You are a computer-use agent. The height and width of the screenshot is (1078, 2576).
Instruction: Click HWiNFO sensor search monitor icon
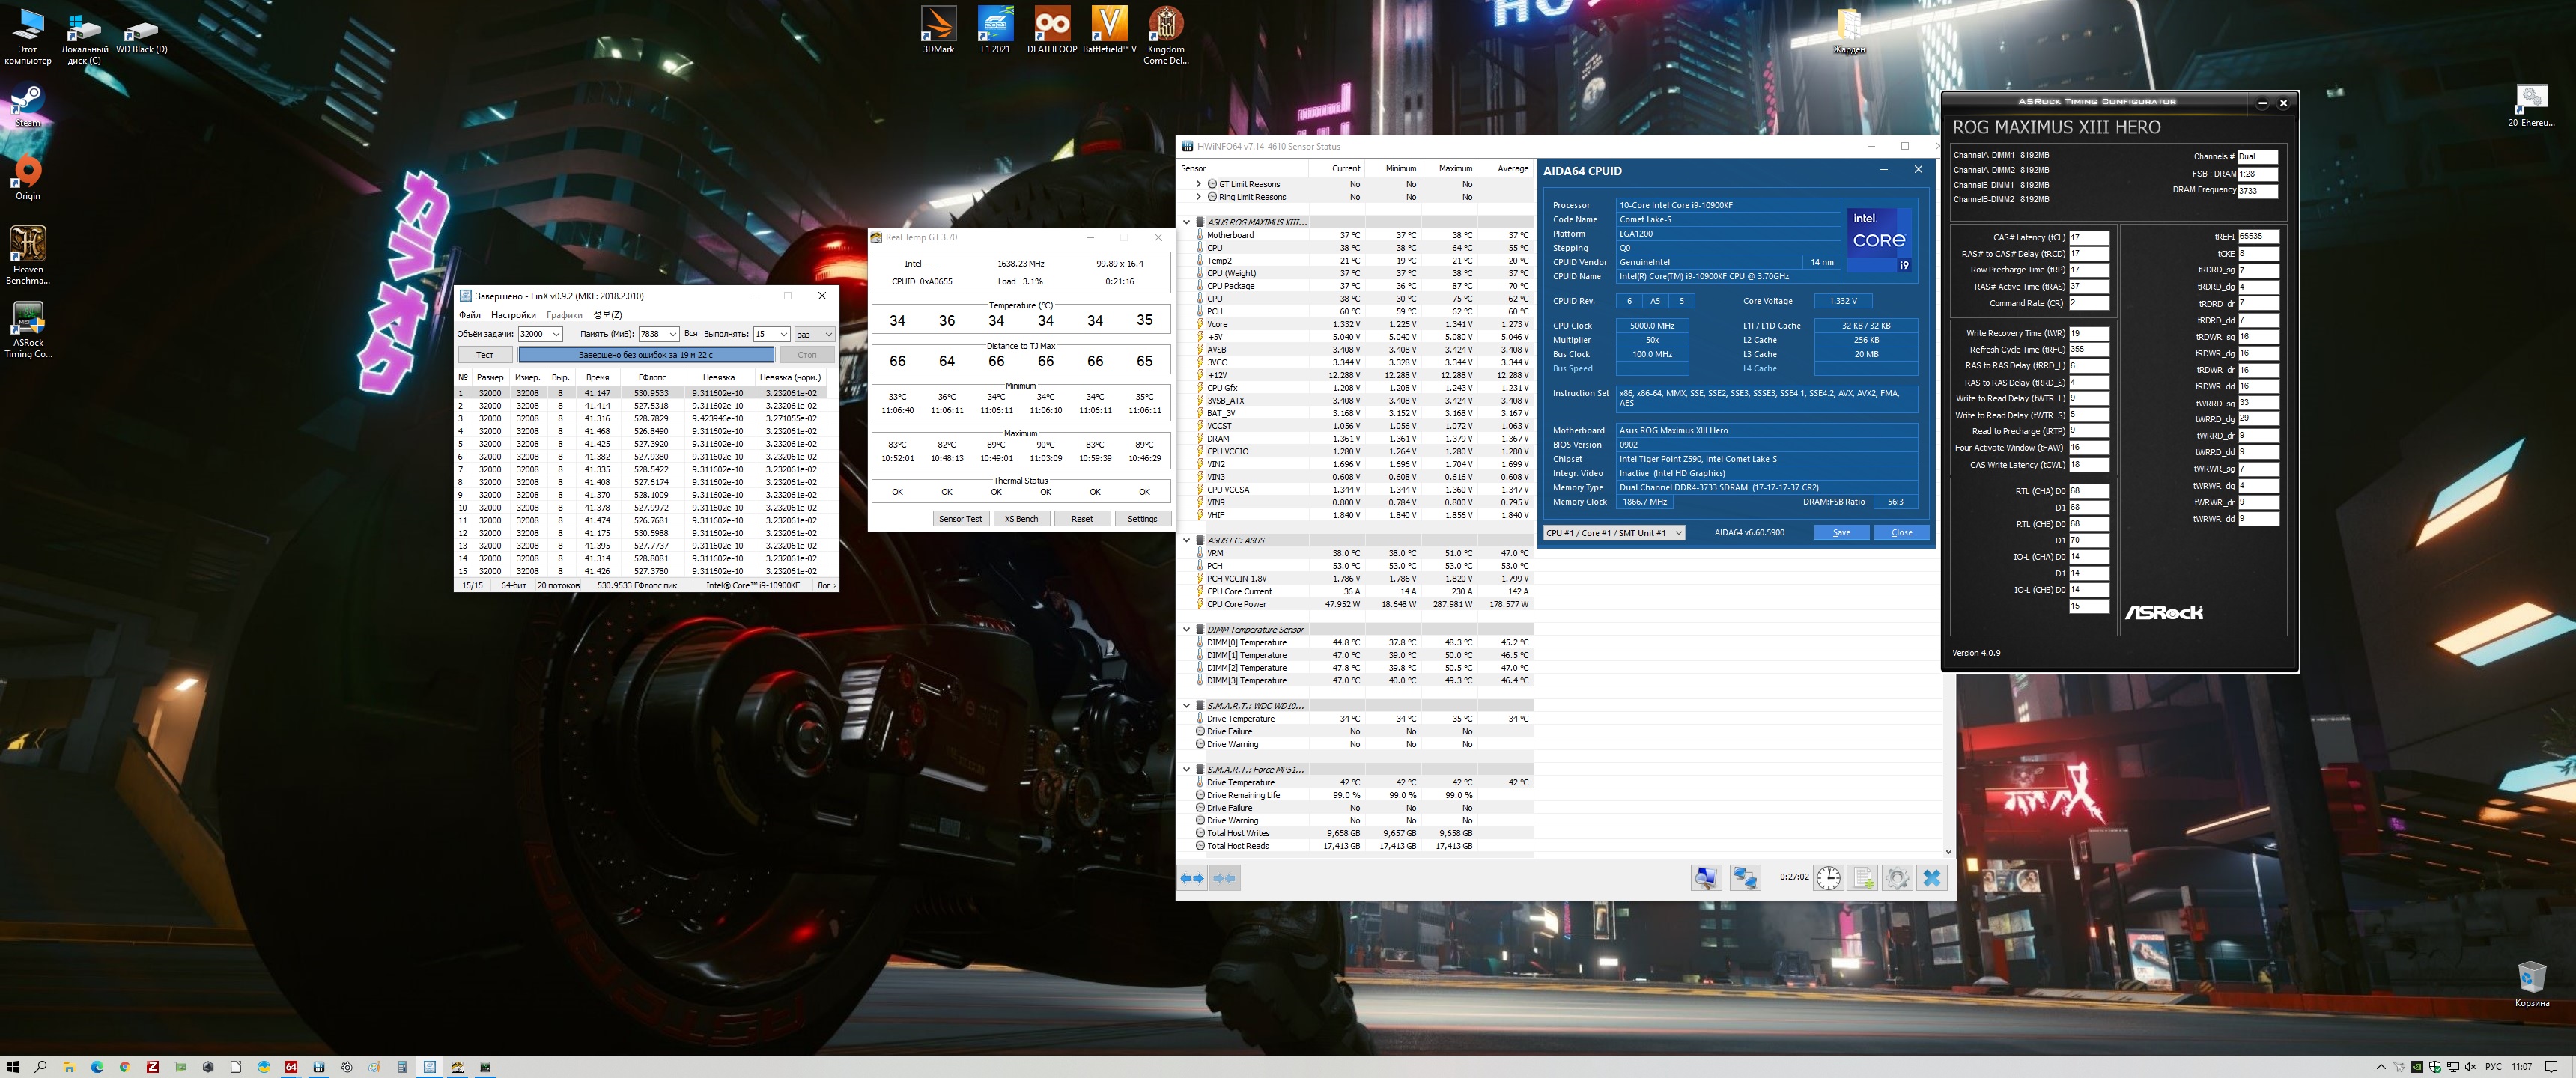tap(1706, 878)
